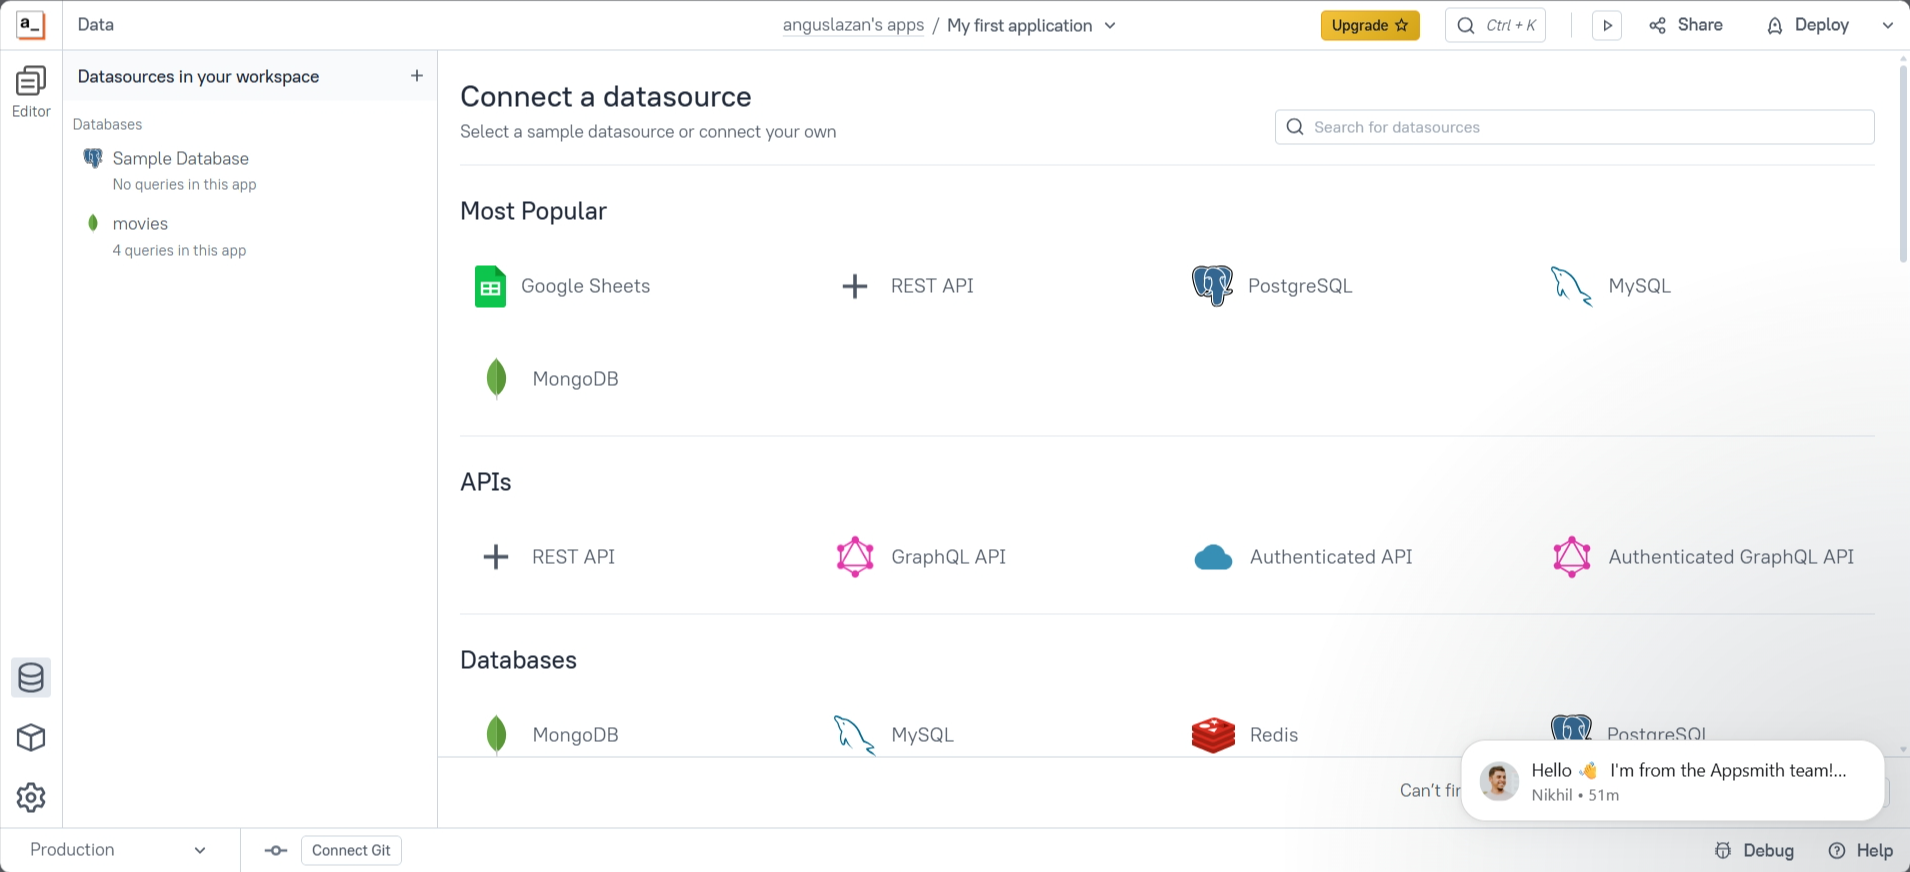Click the preview play button

[x=1607, y=26]
